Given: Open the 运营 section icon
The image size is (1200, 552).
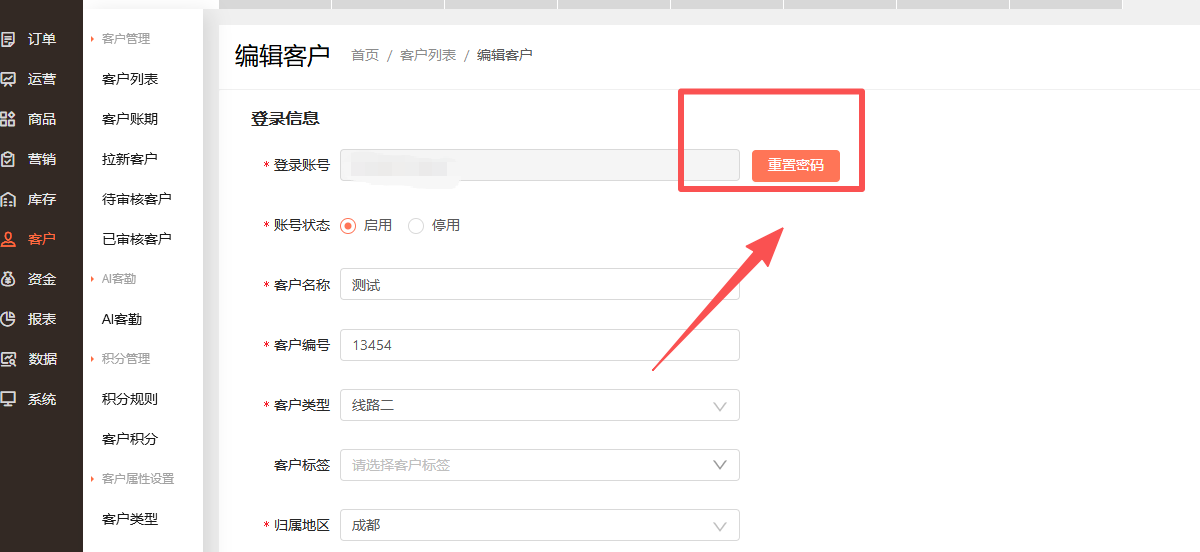Looking at the screenshot, I should pos(8,79).
